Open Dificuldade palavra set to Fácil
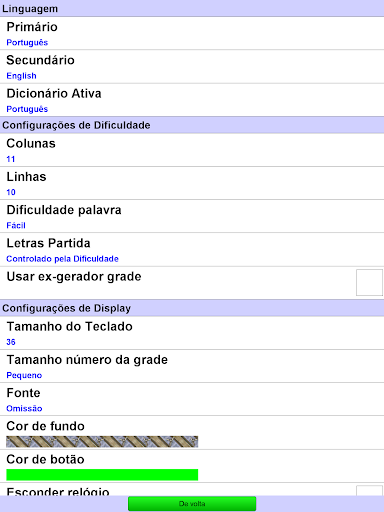 coord(192,216)
